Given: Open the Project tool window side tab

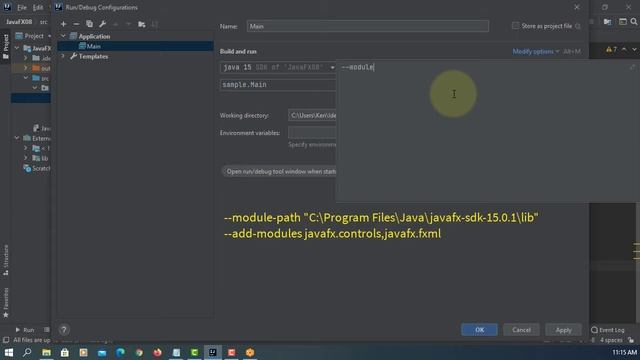Looking at the screenshot, I should pyautogui.click(x=6, y=46).
